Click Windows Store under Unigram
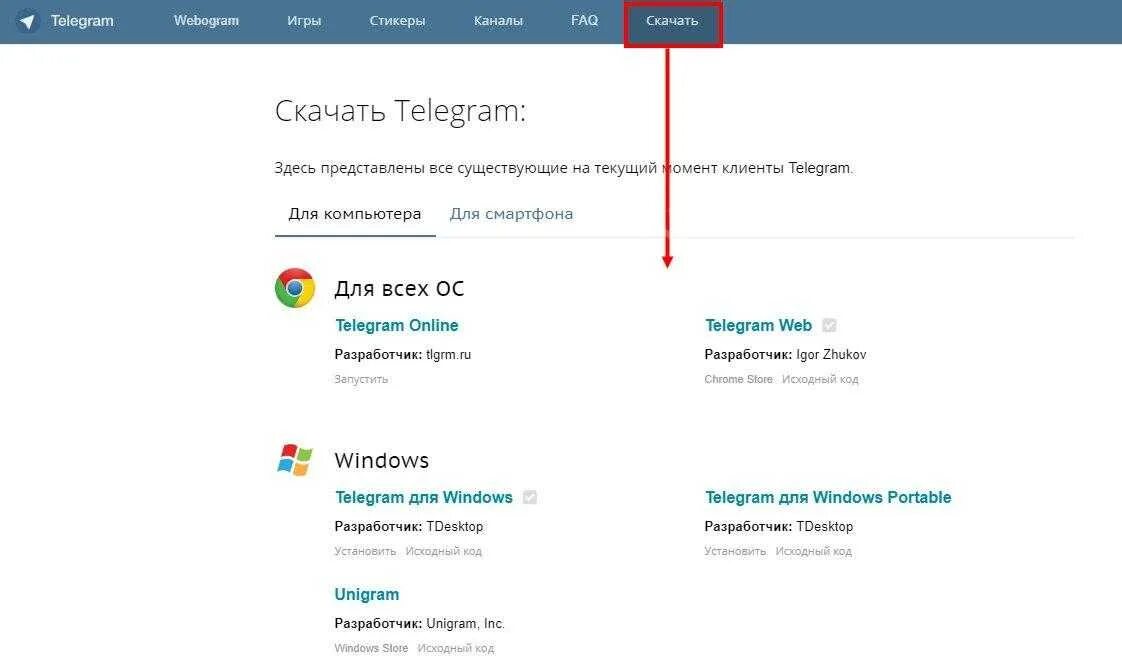 point(371,649)
